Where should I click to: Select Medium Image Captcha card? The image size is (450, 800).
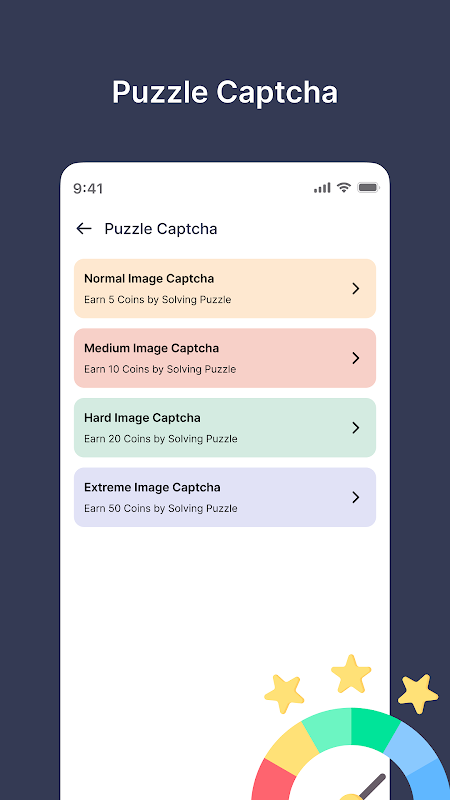pos(225,358)
